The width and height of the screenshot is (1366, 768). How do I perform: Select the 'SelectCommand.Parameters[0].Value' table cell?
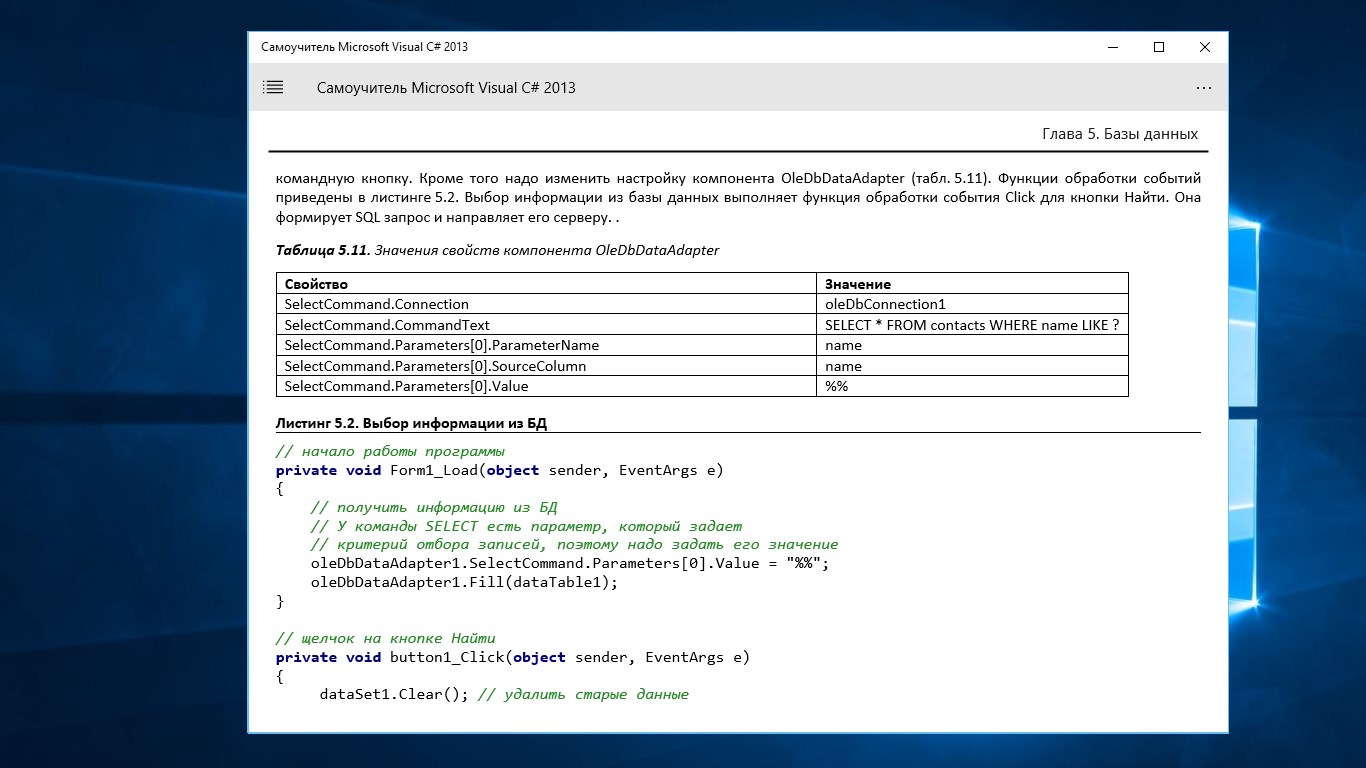(546, 386)
